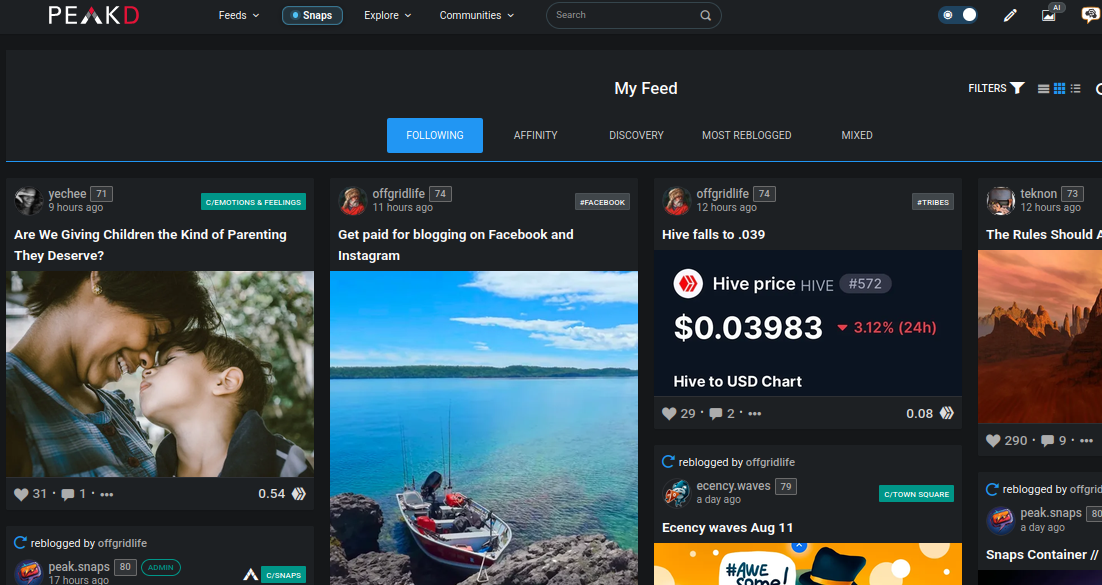Toggle the Snaps button in navbar

coord(312,15)
